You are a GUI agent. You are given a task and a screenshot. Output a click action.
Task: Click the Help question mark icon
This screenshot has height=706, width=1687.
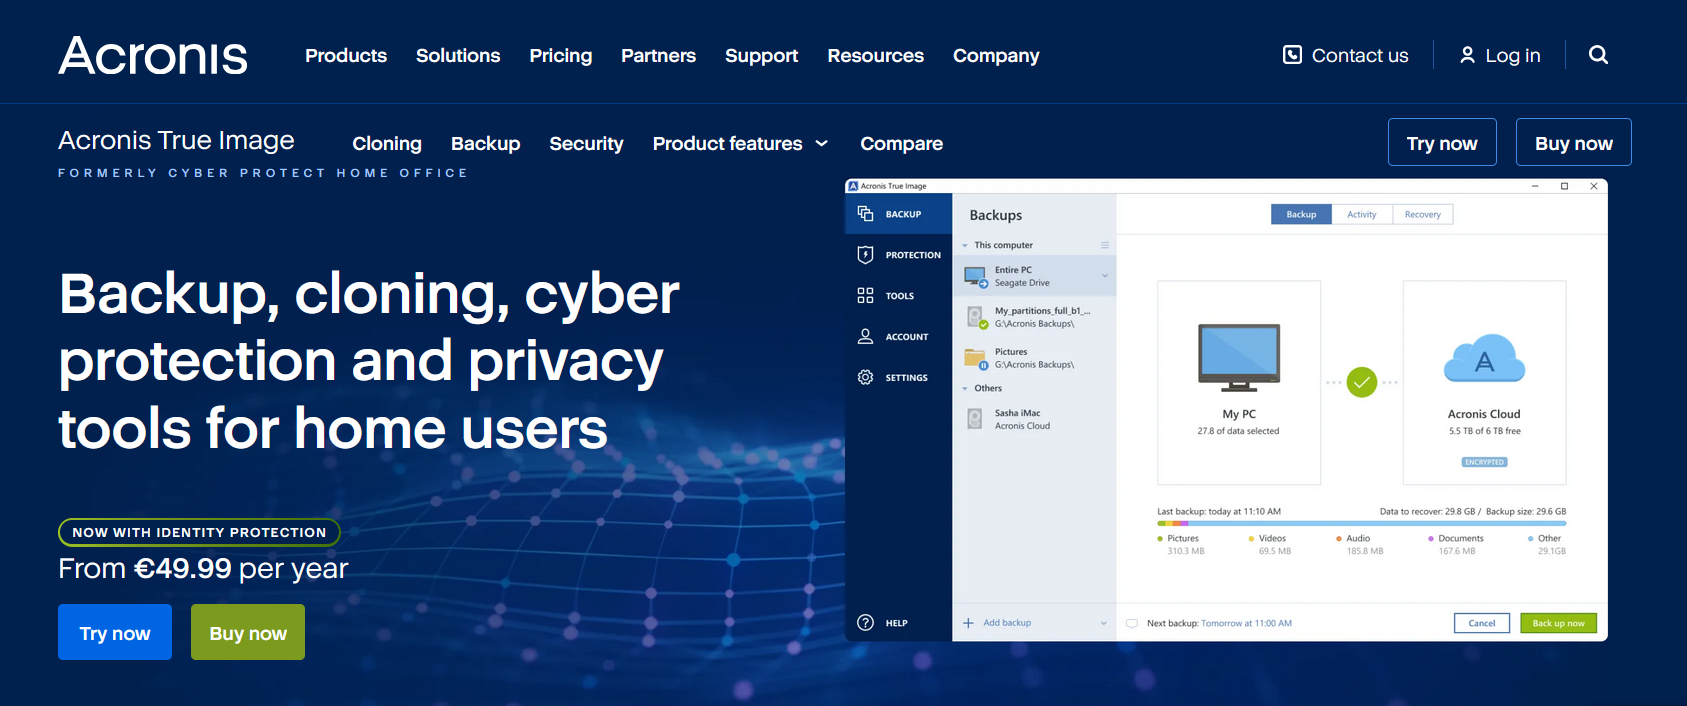pos(866,623)
